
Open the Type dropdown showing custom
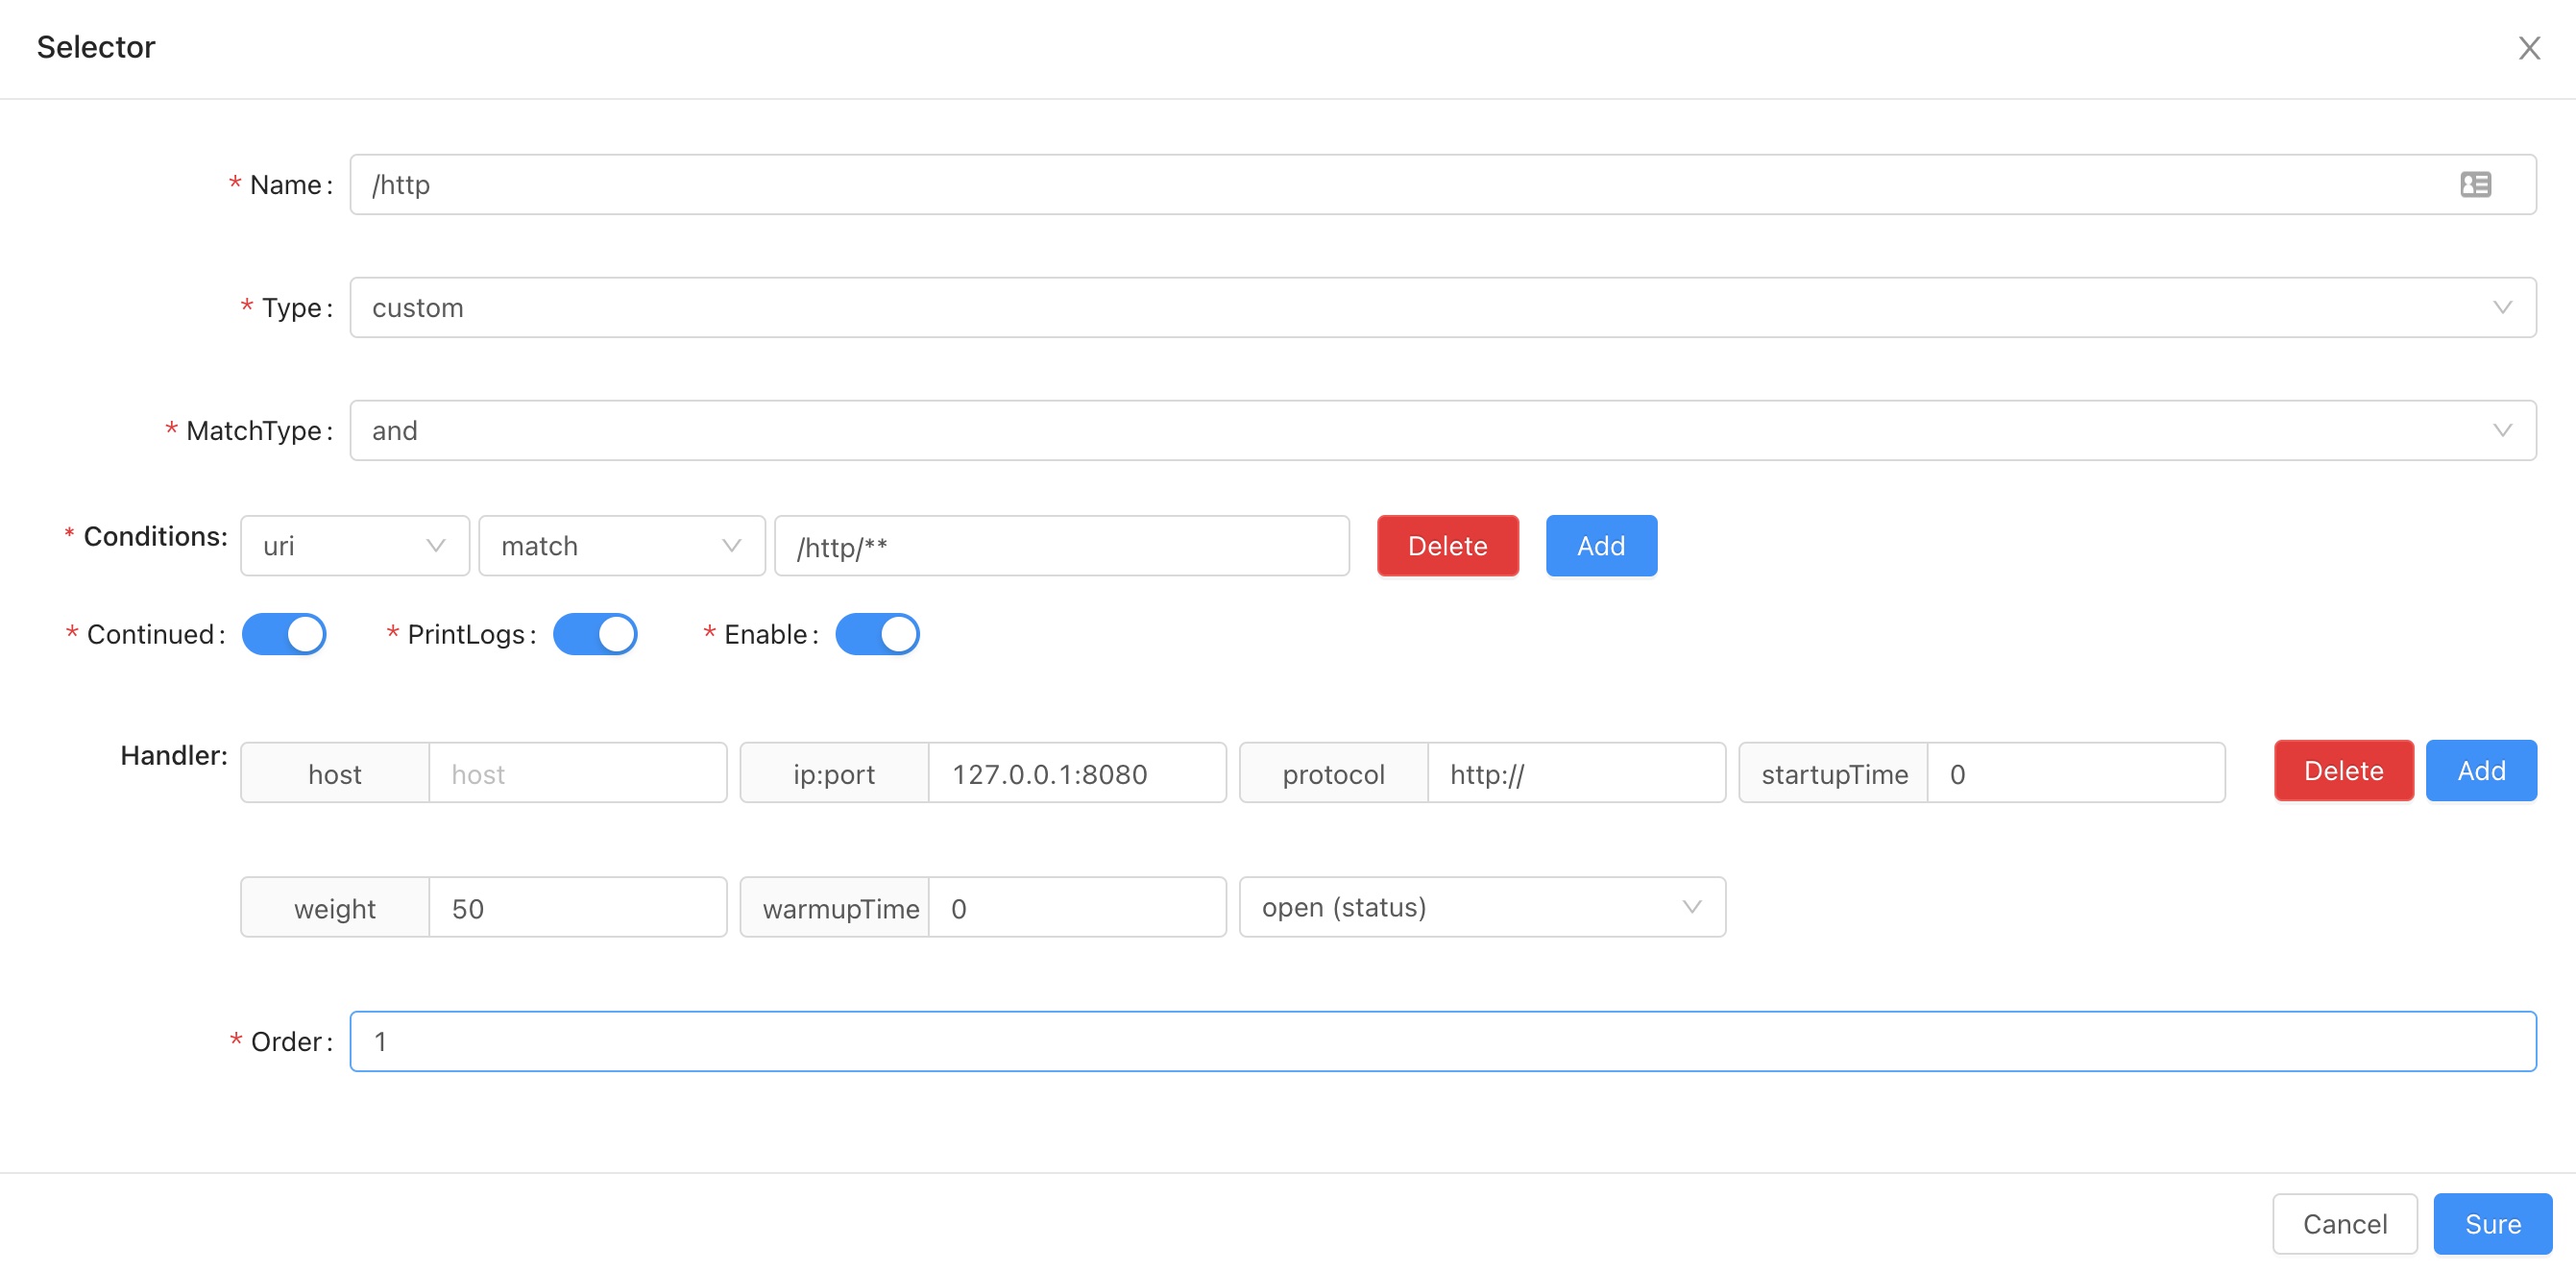click(1442, 307)
